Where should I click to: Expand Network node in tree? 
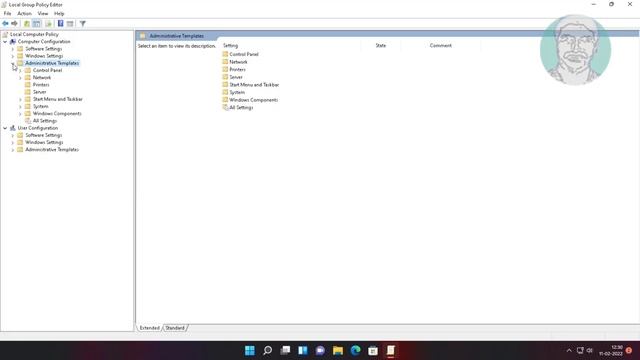(x=20, y=78)
